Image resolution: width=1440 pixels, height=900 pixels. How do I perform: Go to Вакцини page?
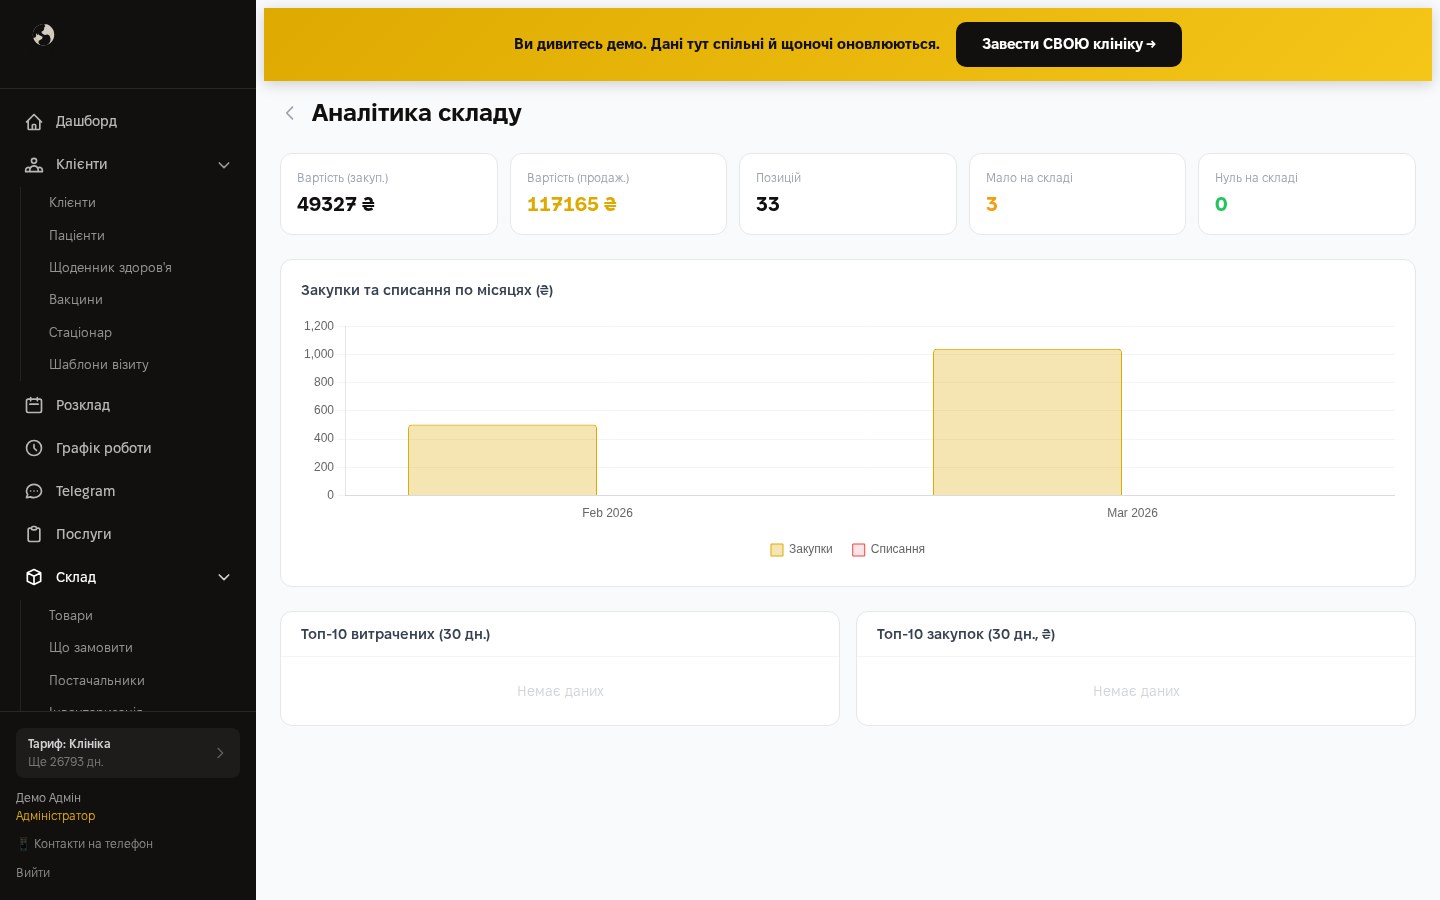76,299
